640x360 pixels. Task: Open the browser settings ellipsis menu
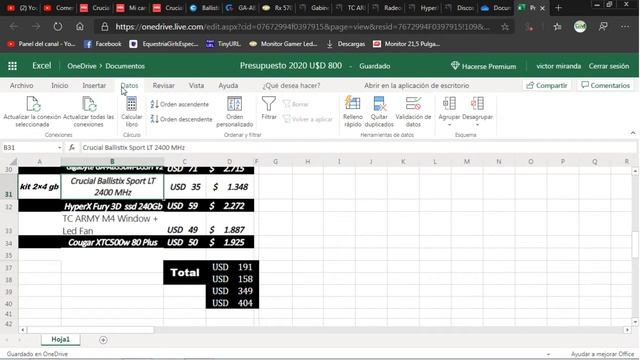(x=625, y=27)
